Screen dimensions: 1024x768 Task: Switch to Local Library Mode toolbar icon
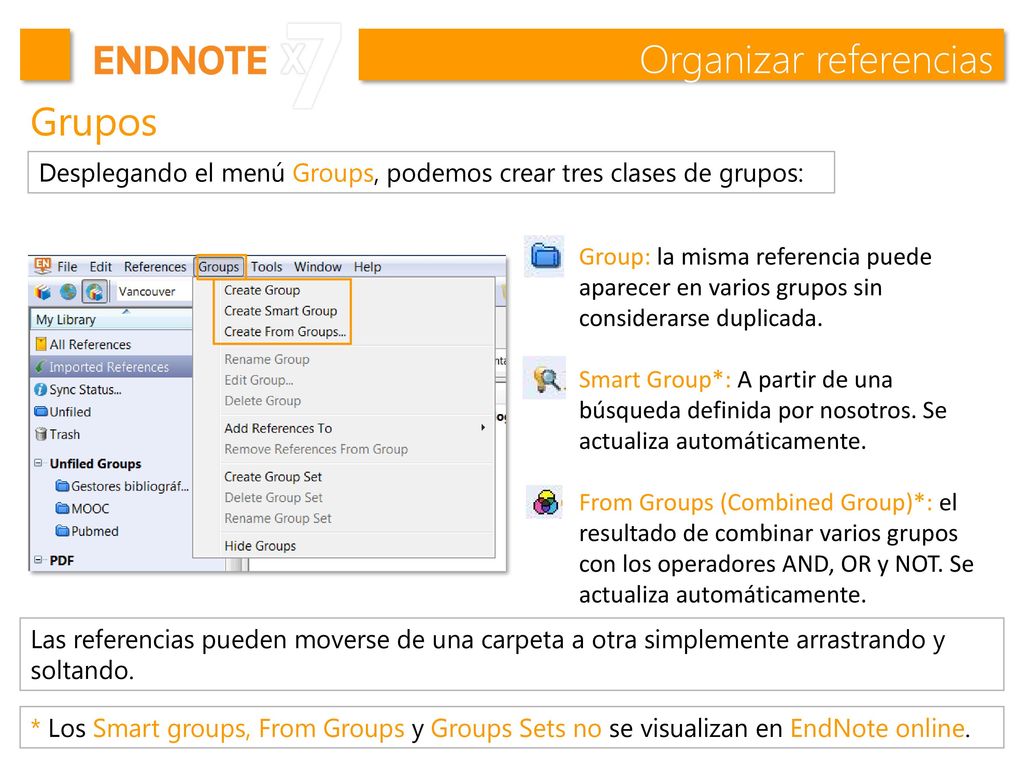click(43, 292)
